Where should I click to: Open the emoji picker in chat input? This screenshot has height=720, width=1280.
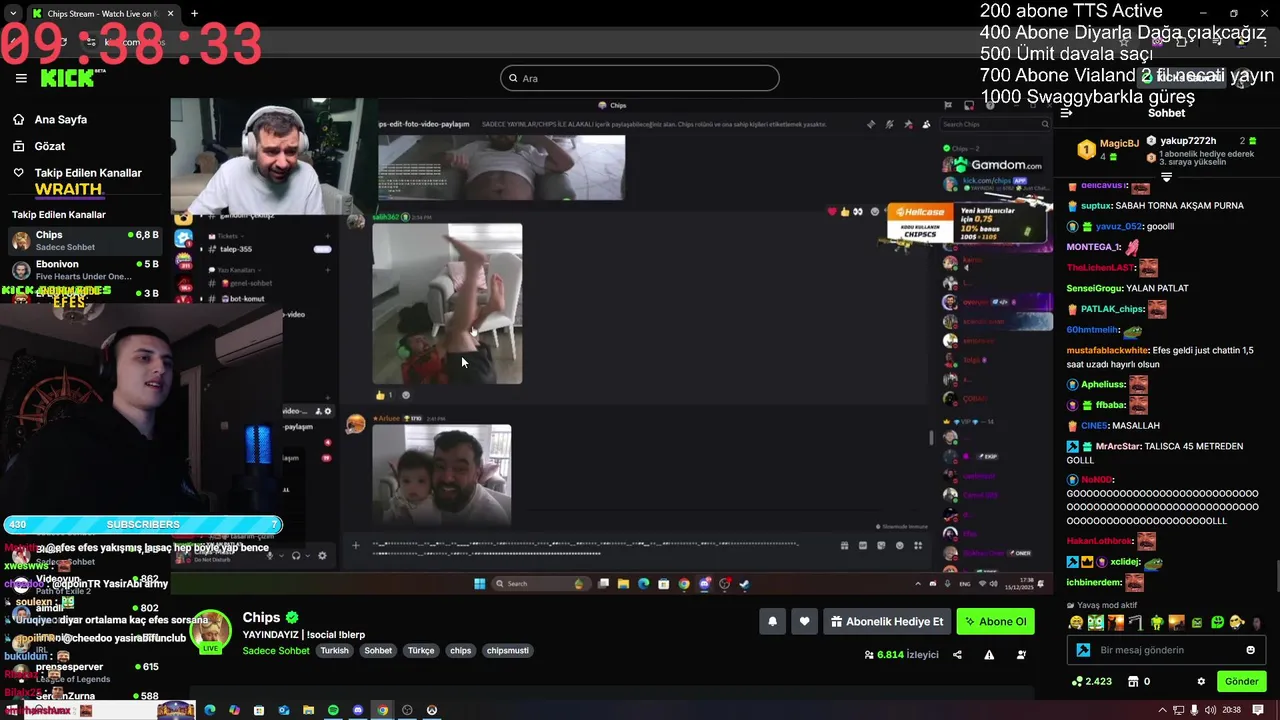(1250, 650)
